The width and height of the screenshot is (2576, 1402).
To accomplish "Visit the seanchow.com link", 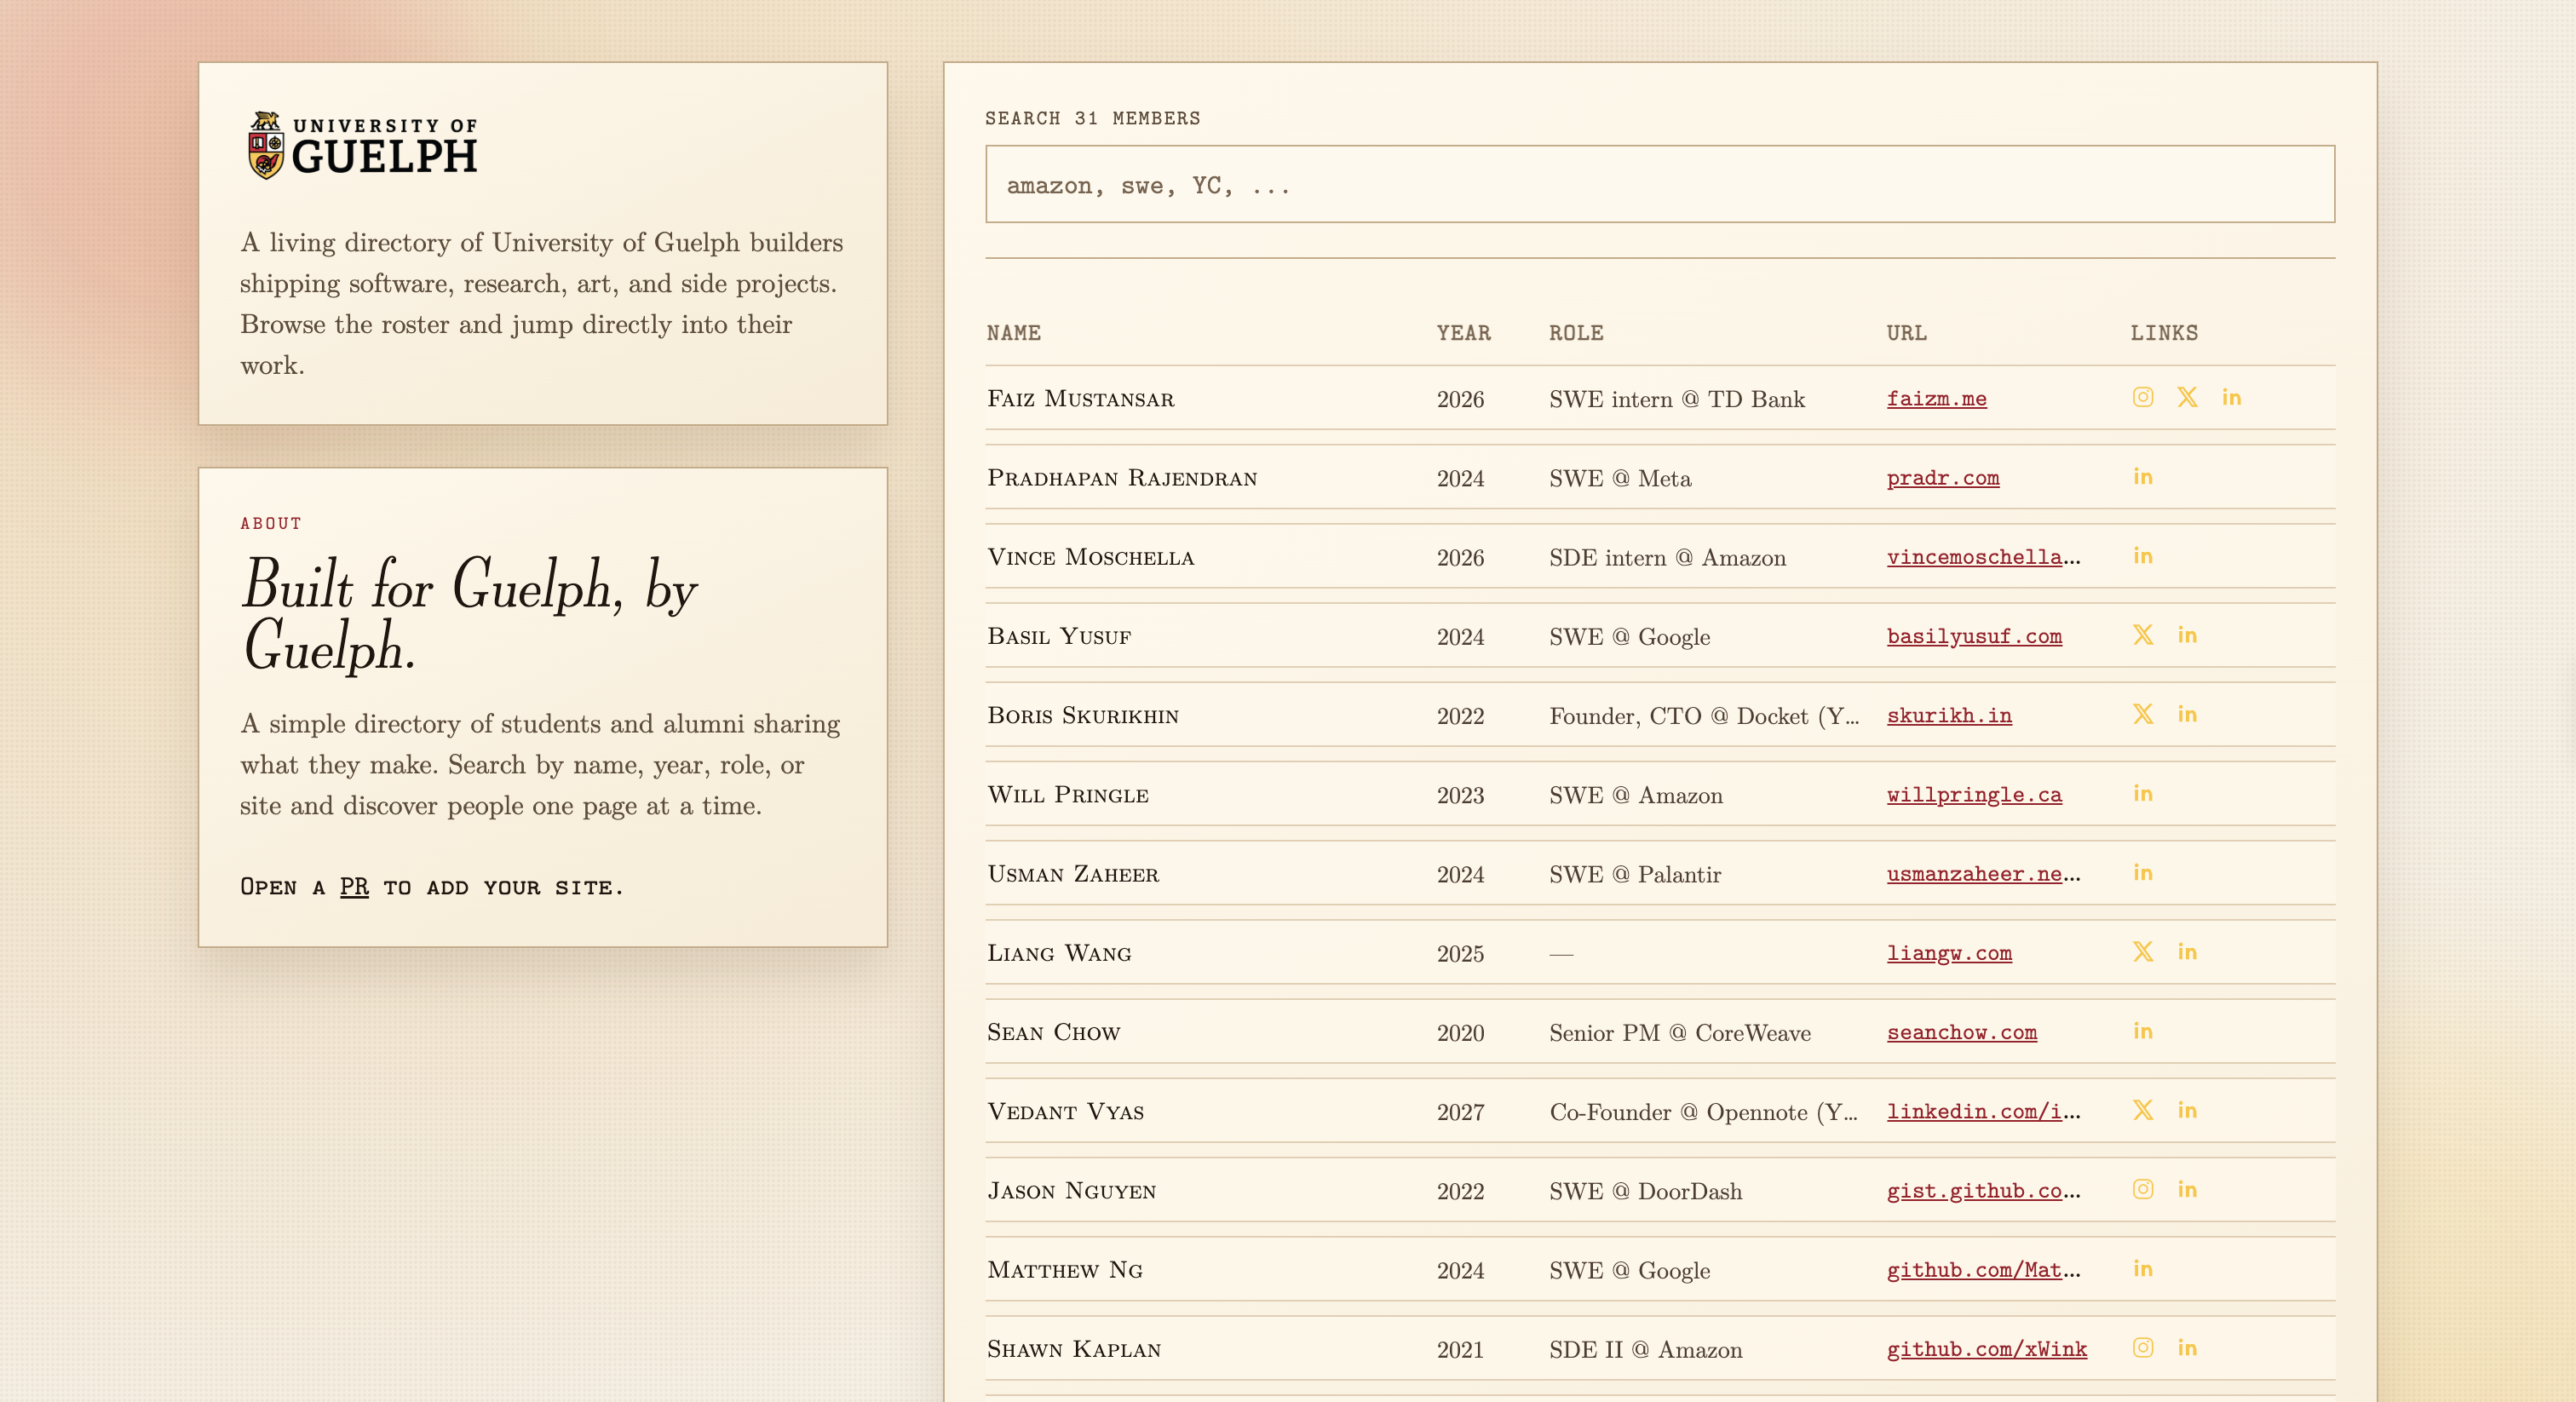I will pos(1961,1032).
